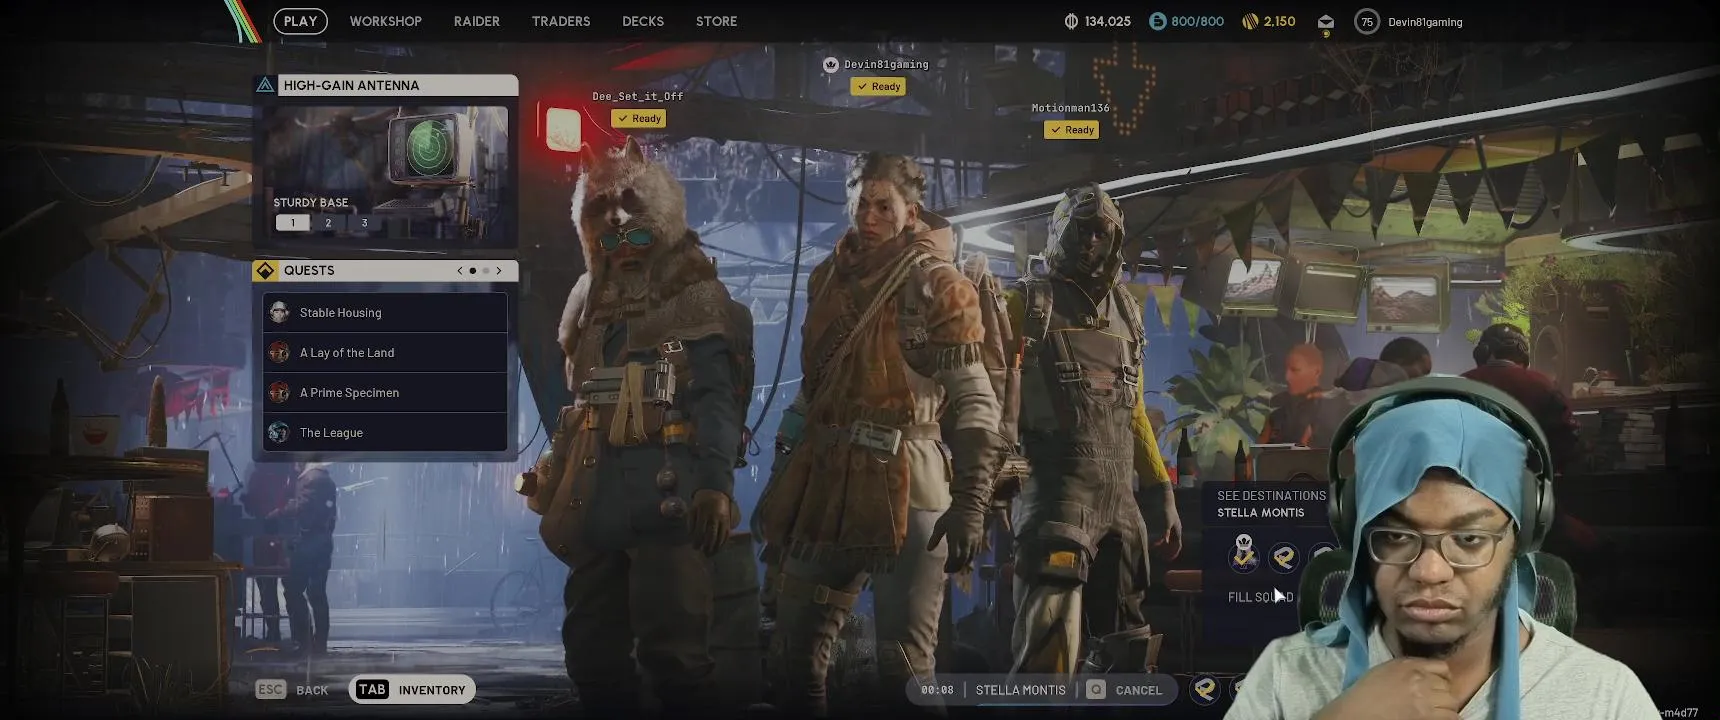Click the ESC key icon
Viewport: 1720px width, 720px height.
pyautogui.click(x=270, y=690)
